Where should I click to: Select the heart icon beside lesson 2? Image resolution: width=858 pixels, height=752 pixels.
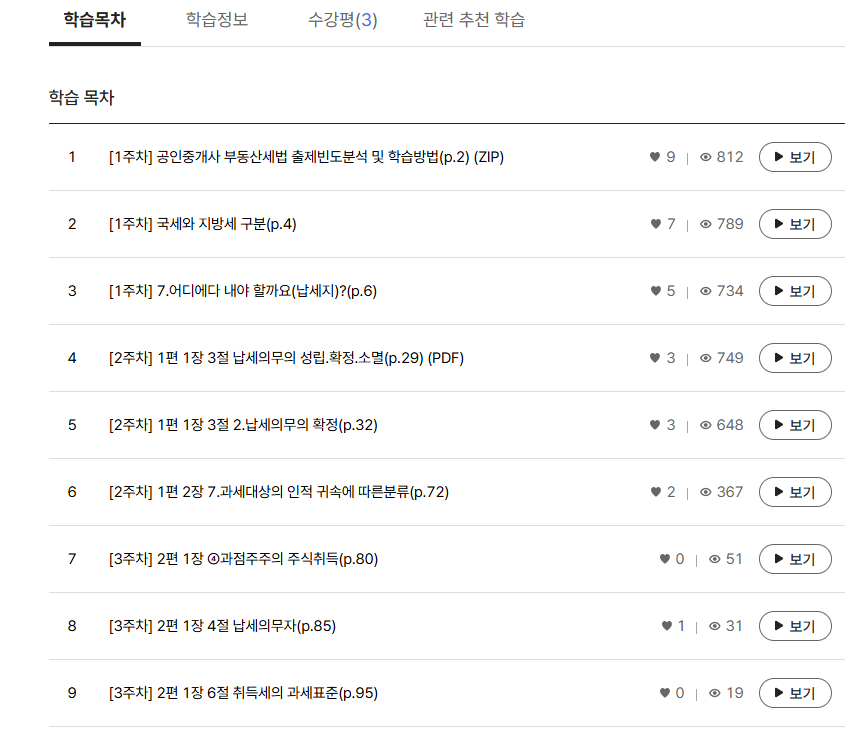pyautogui.click(x=655, y=223)
